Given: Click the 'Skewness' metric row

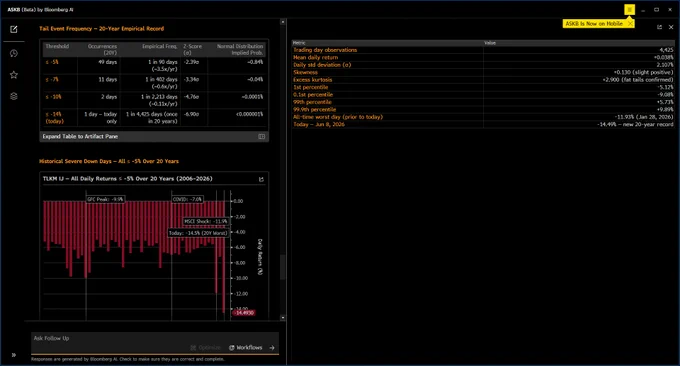Looking at the screenshot, I should [x=483, y=72].
